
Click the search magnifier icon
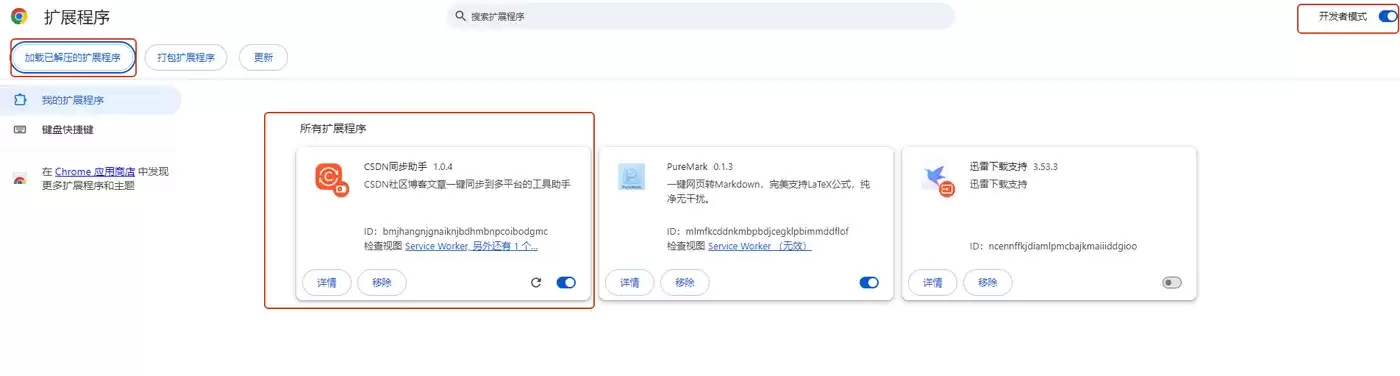tap(460, 16)
